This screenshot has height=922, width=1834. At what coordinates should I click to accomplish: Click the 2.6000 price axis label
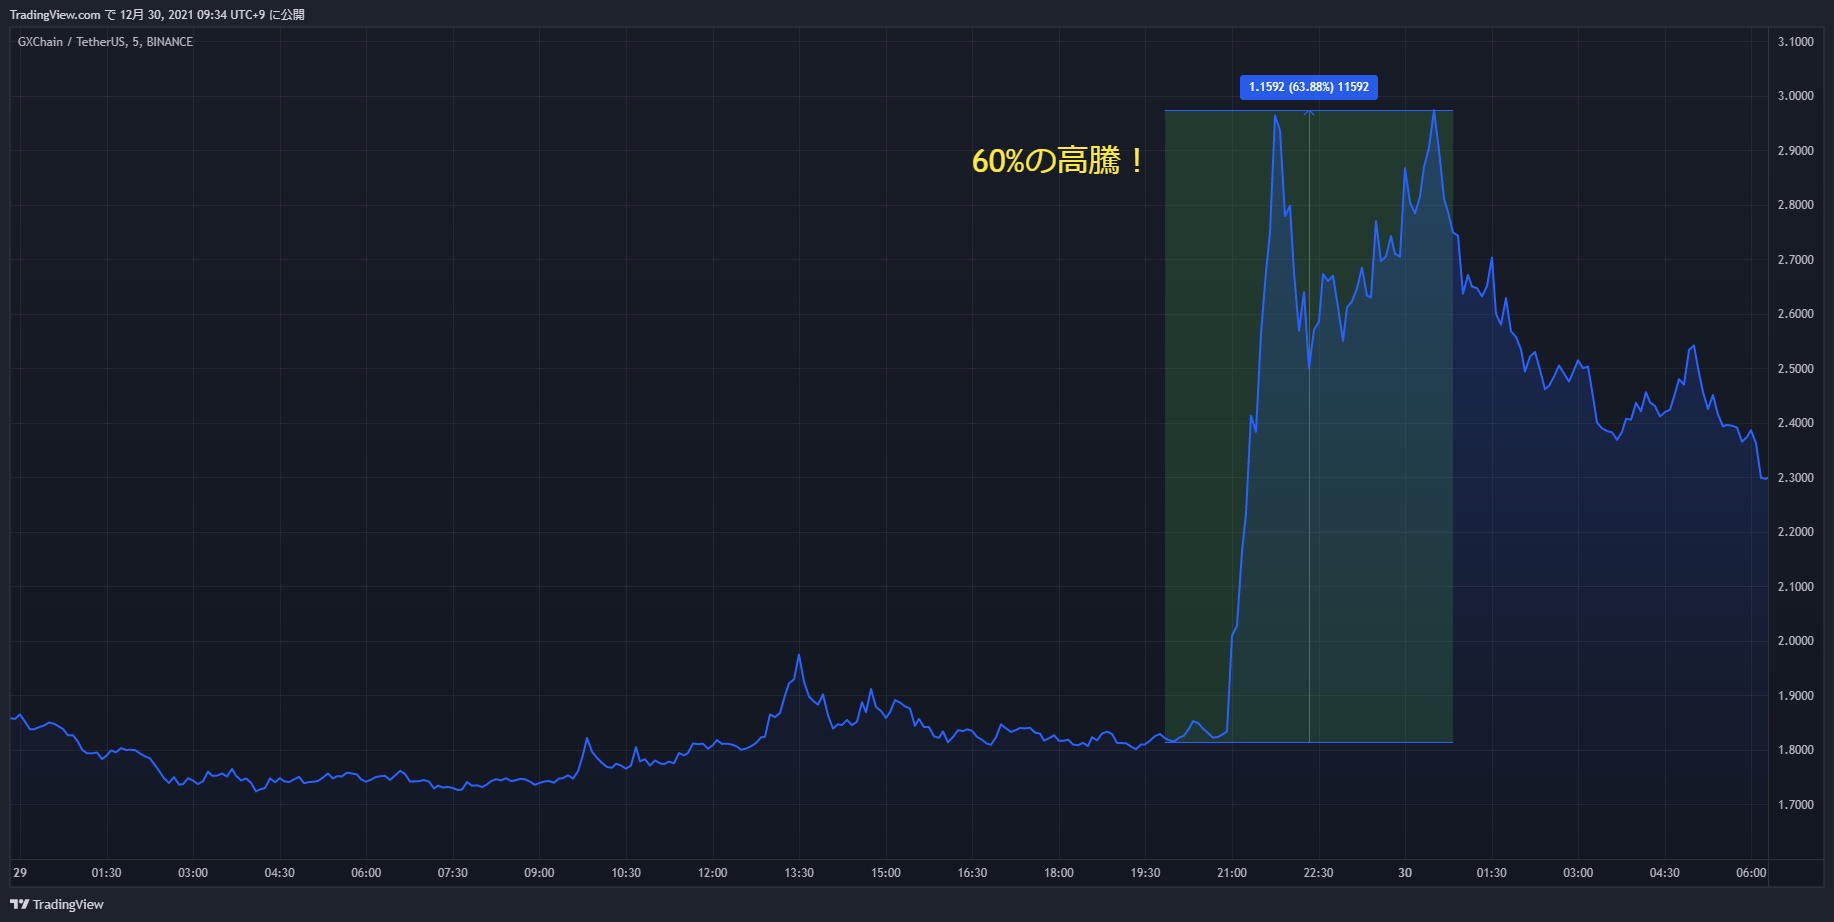[1796, 314]
